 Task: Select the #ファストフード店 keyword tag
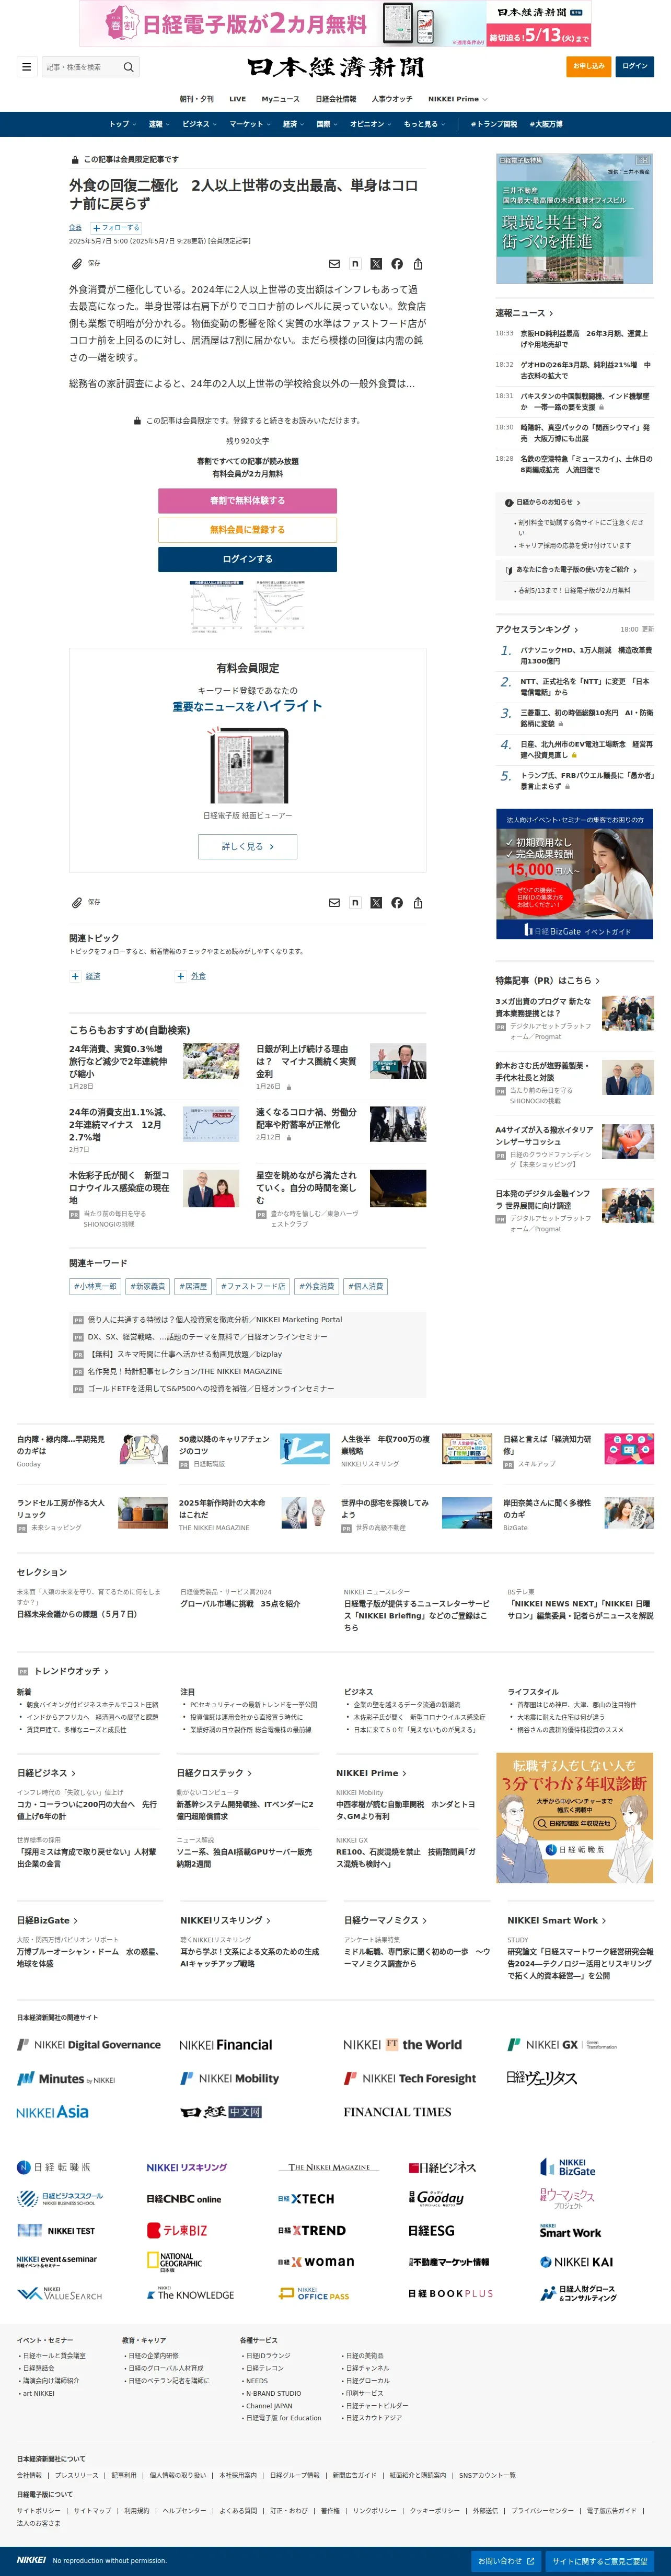tap(253, 1286)
